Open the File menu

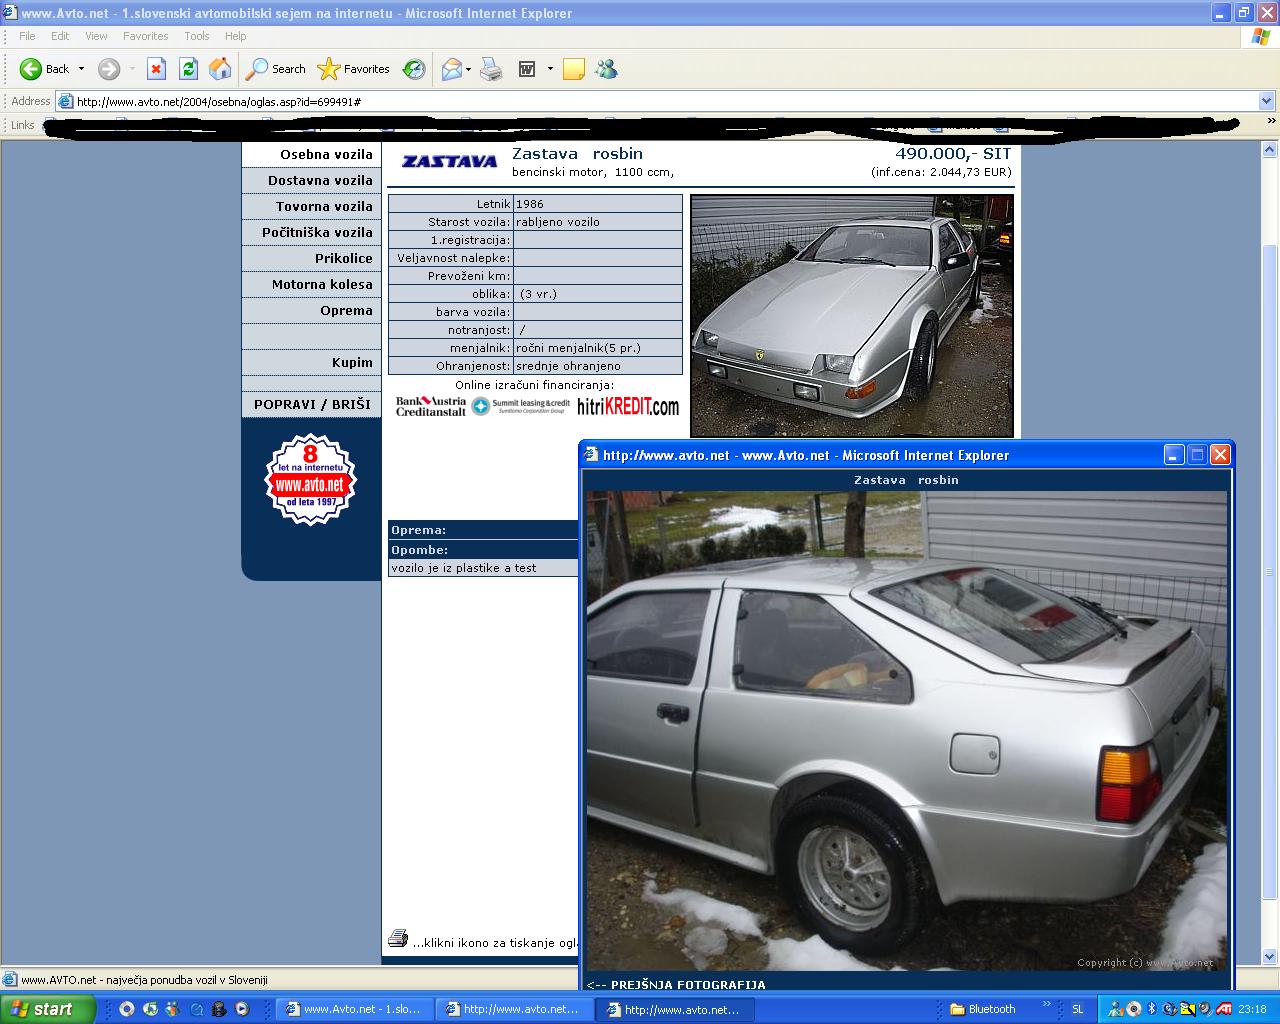click(x=27, y=36)
